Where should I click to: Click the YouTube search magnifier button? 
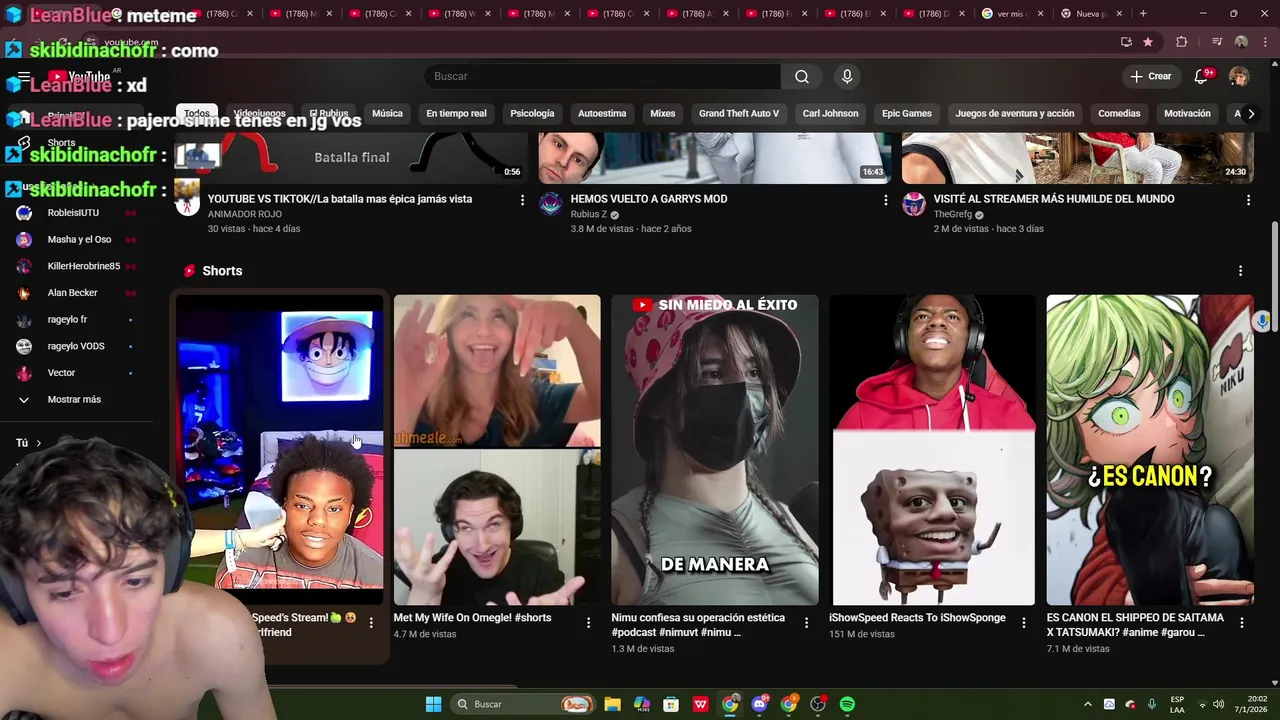(802, 77)
